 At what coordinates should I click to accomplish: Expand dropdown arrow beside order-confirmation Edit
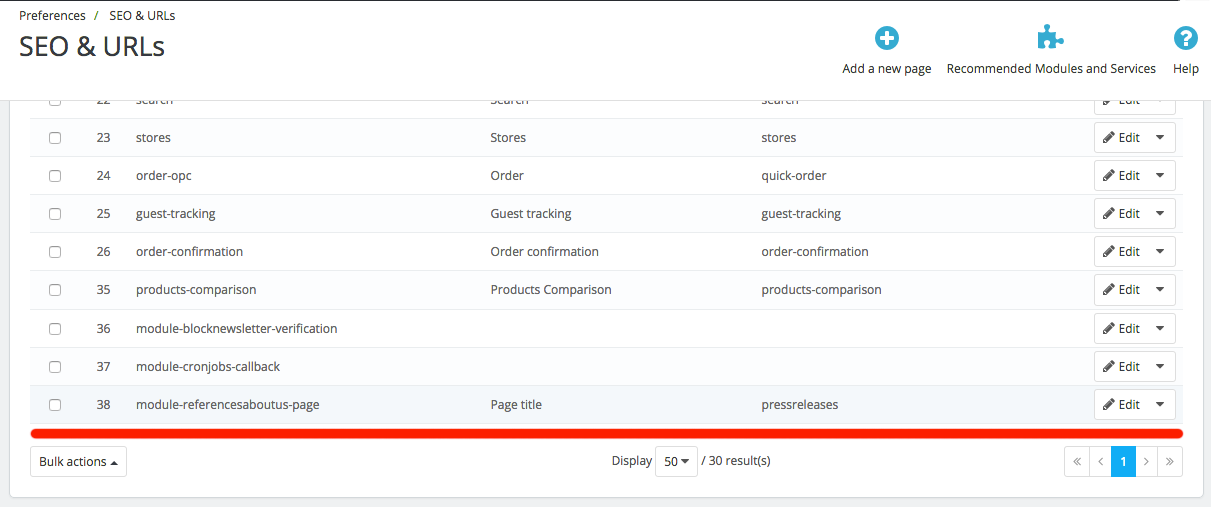(x=1160, y=252)
